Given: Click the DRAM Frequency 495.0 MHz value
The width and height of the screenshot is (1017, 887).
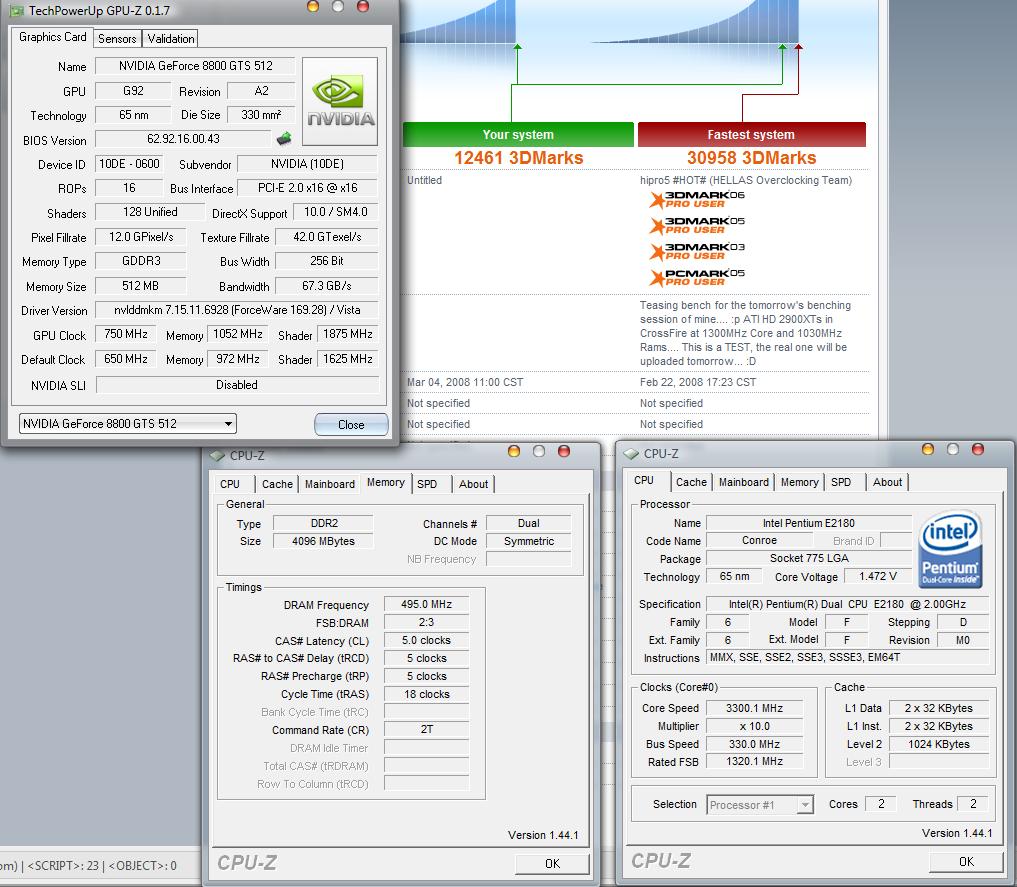Looking at the screenshot, I should coord(426,604).
